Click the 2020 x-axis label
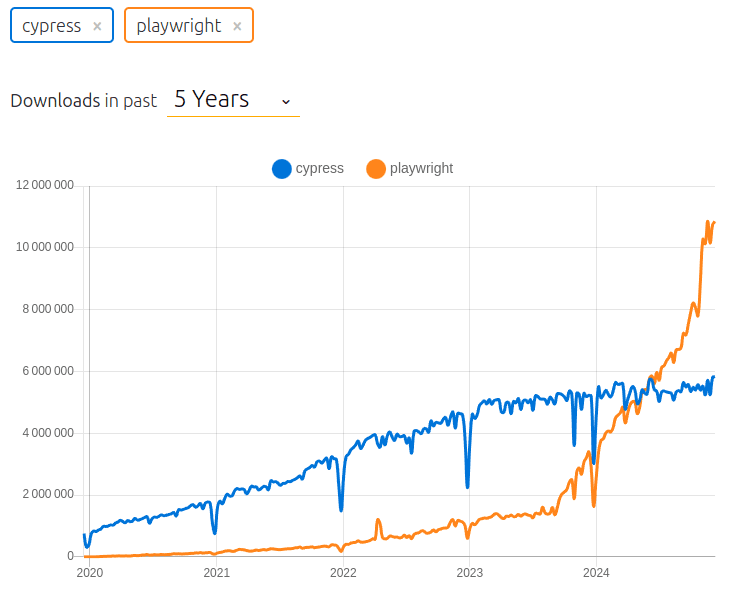The height and width of the screenshot is (595, 729). (x=90, y=573)
